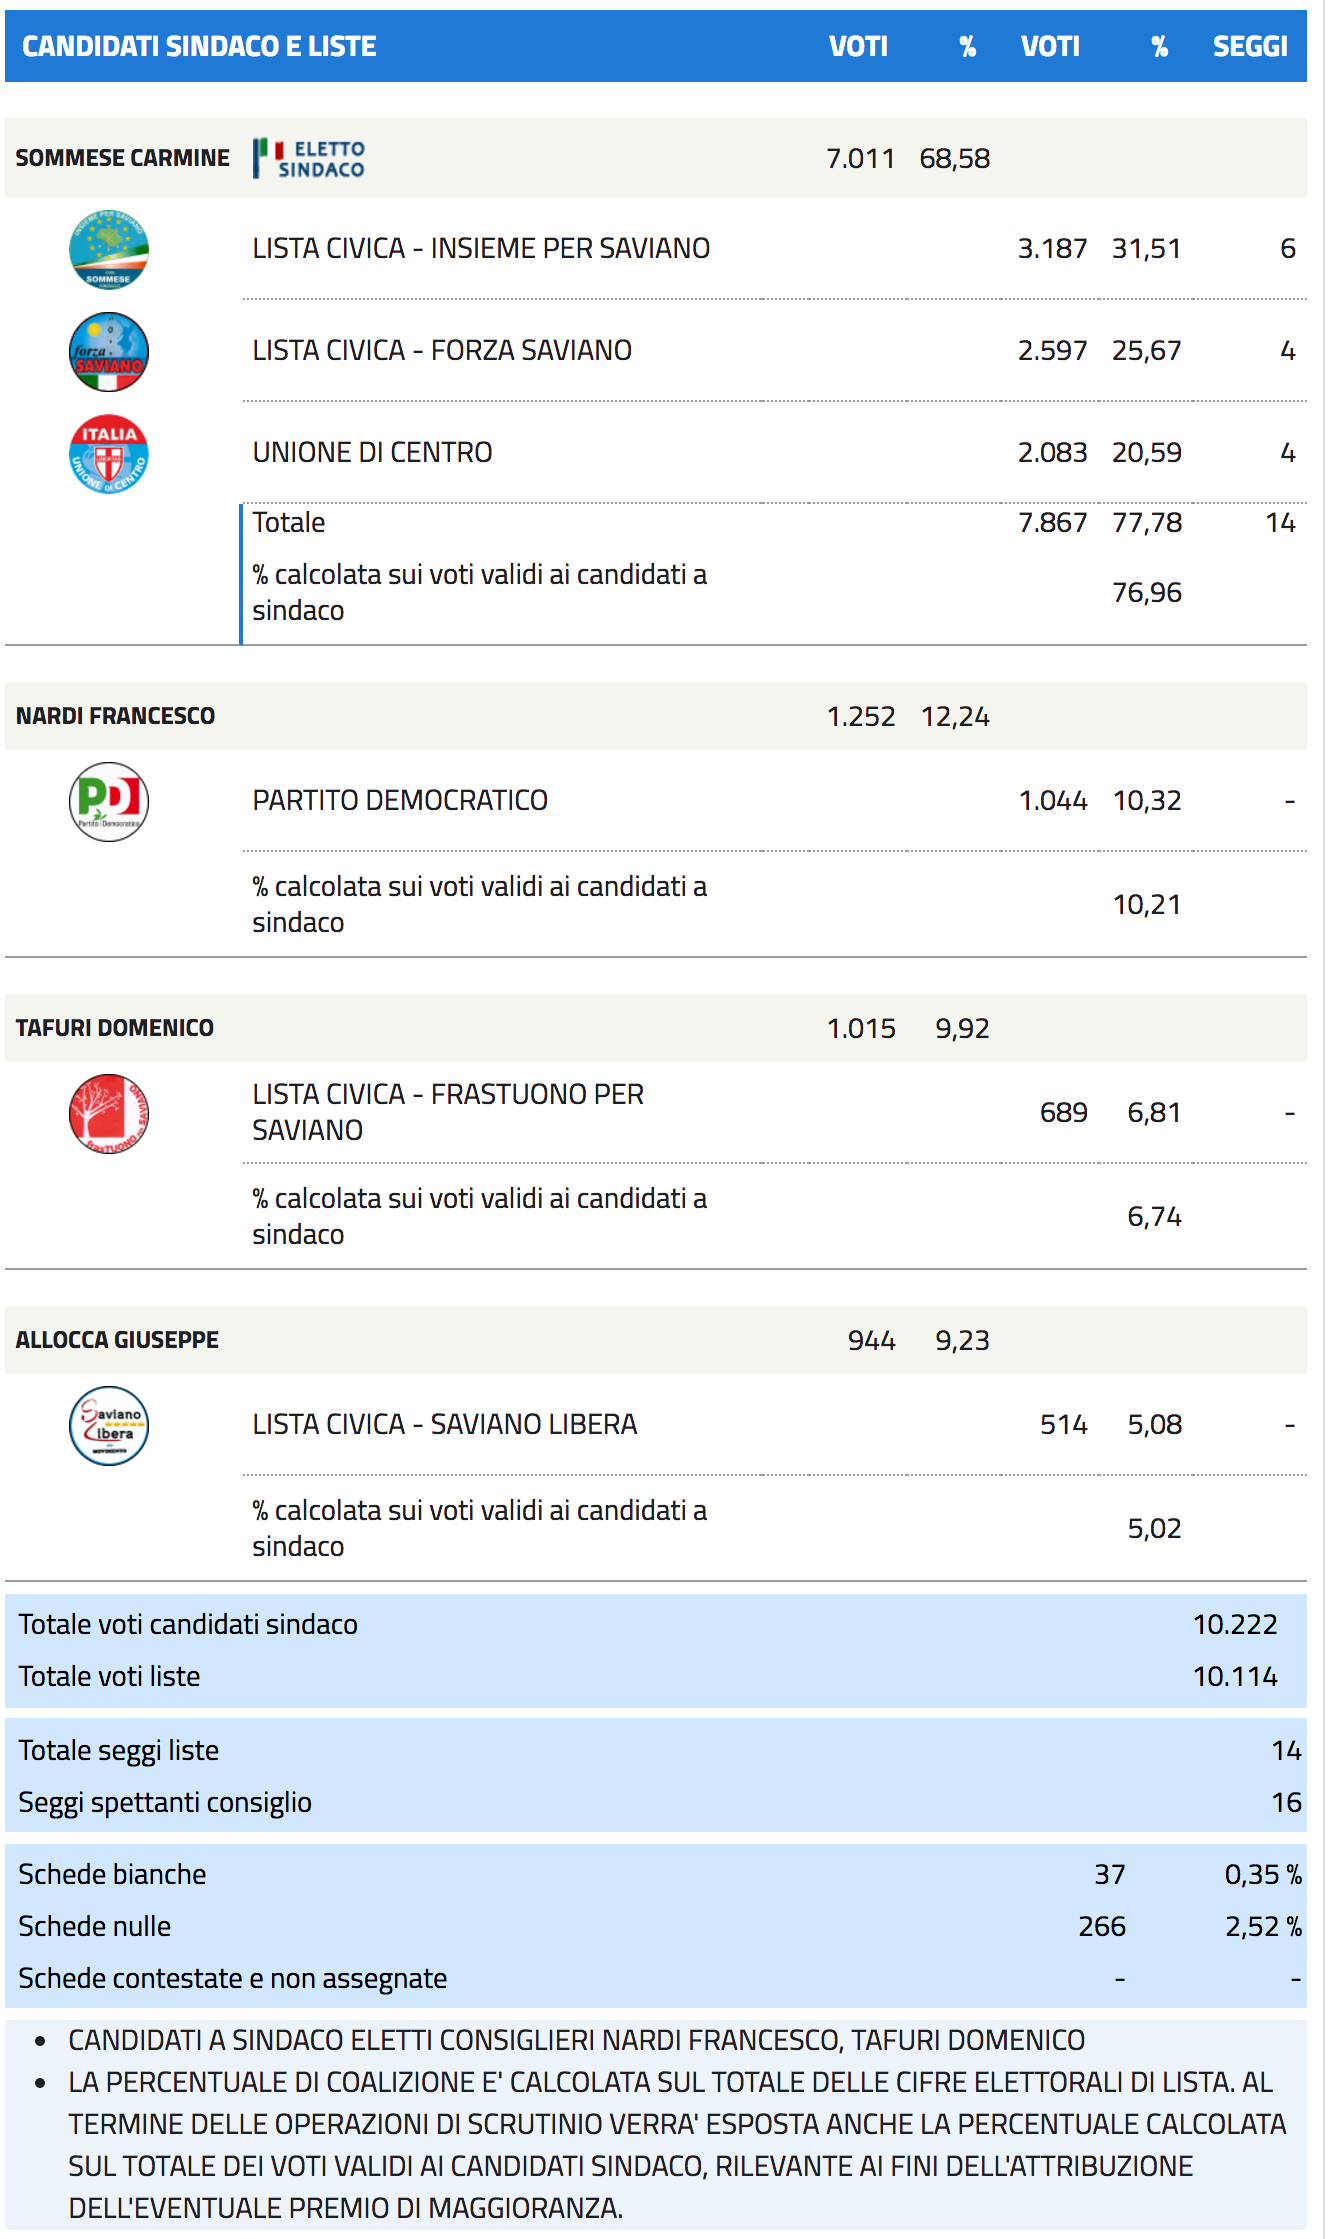Click the Unione di Centro party logo
The image size is (1328, 2239).
pos(109,454)
